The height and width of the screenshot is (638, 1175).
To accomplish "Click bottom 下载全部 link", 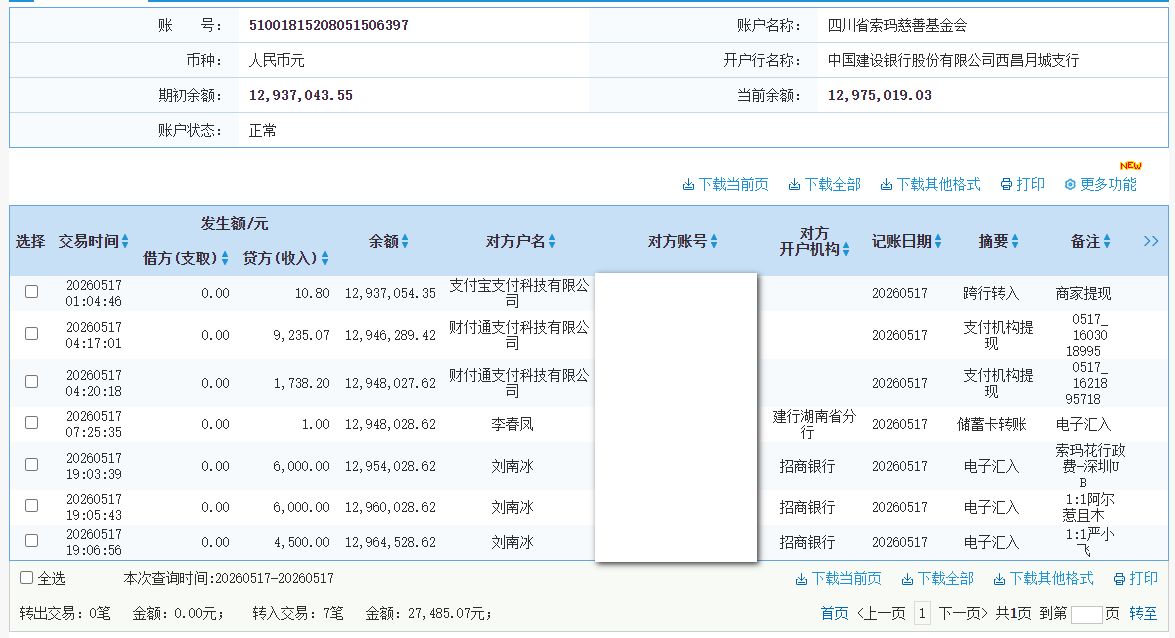I will 946,579.
